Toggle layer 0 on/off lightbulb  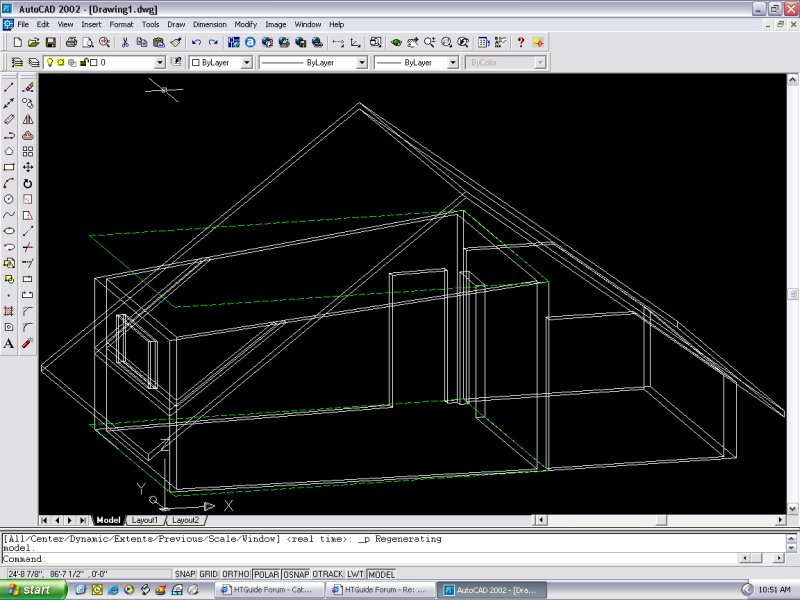(x=49, y=62)
